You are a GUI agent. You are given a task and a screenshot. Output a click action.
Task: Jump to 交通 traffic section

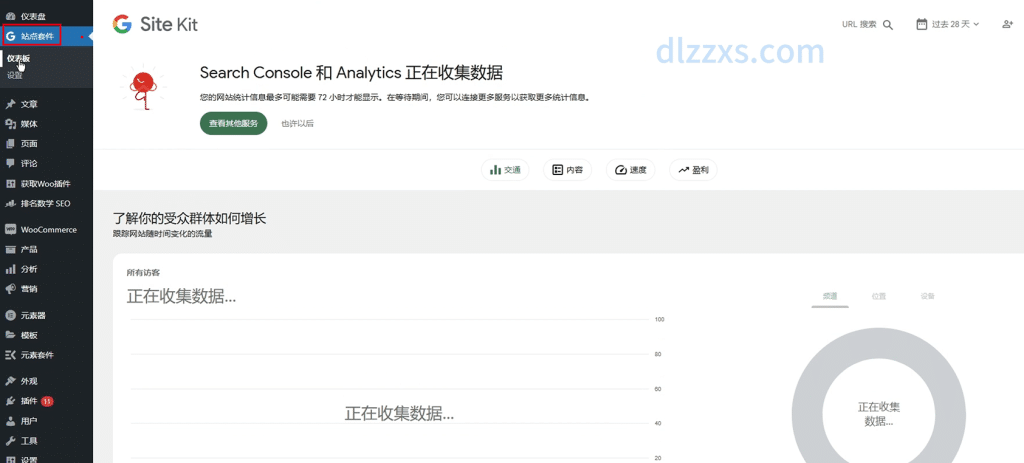(x=505, y=170)
